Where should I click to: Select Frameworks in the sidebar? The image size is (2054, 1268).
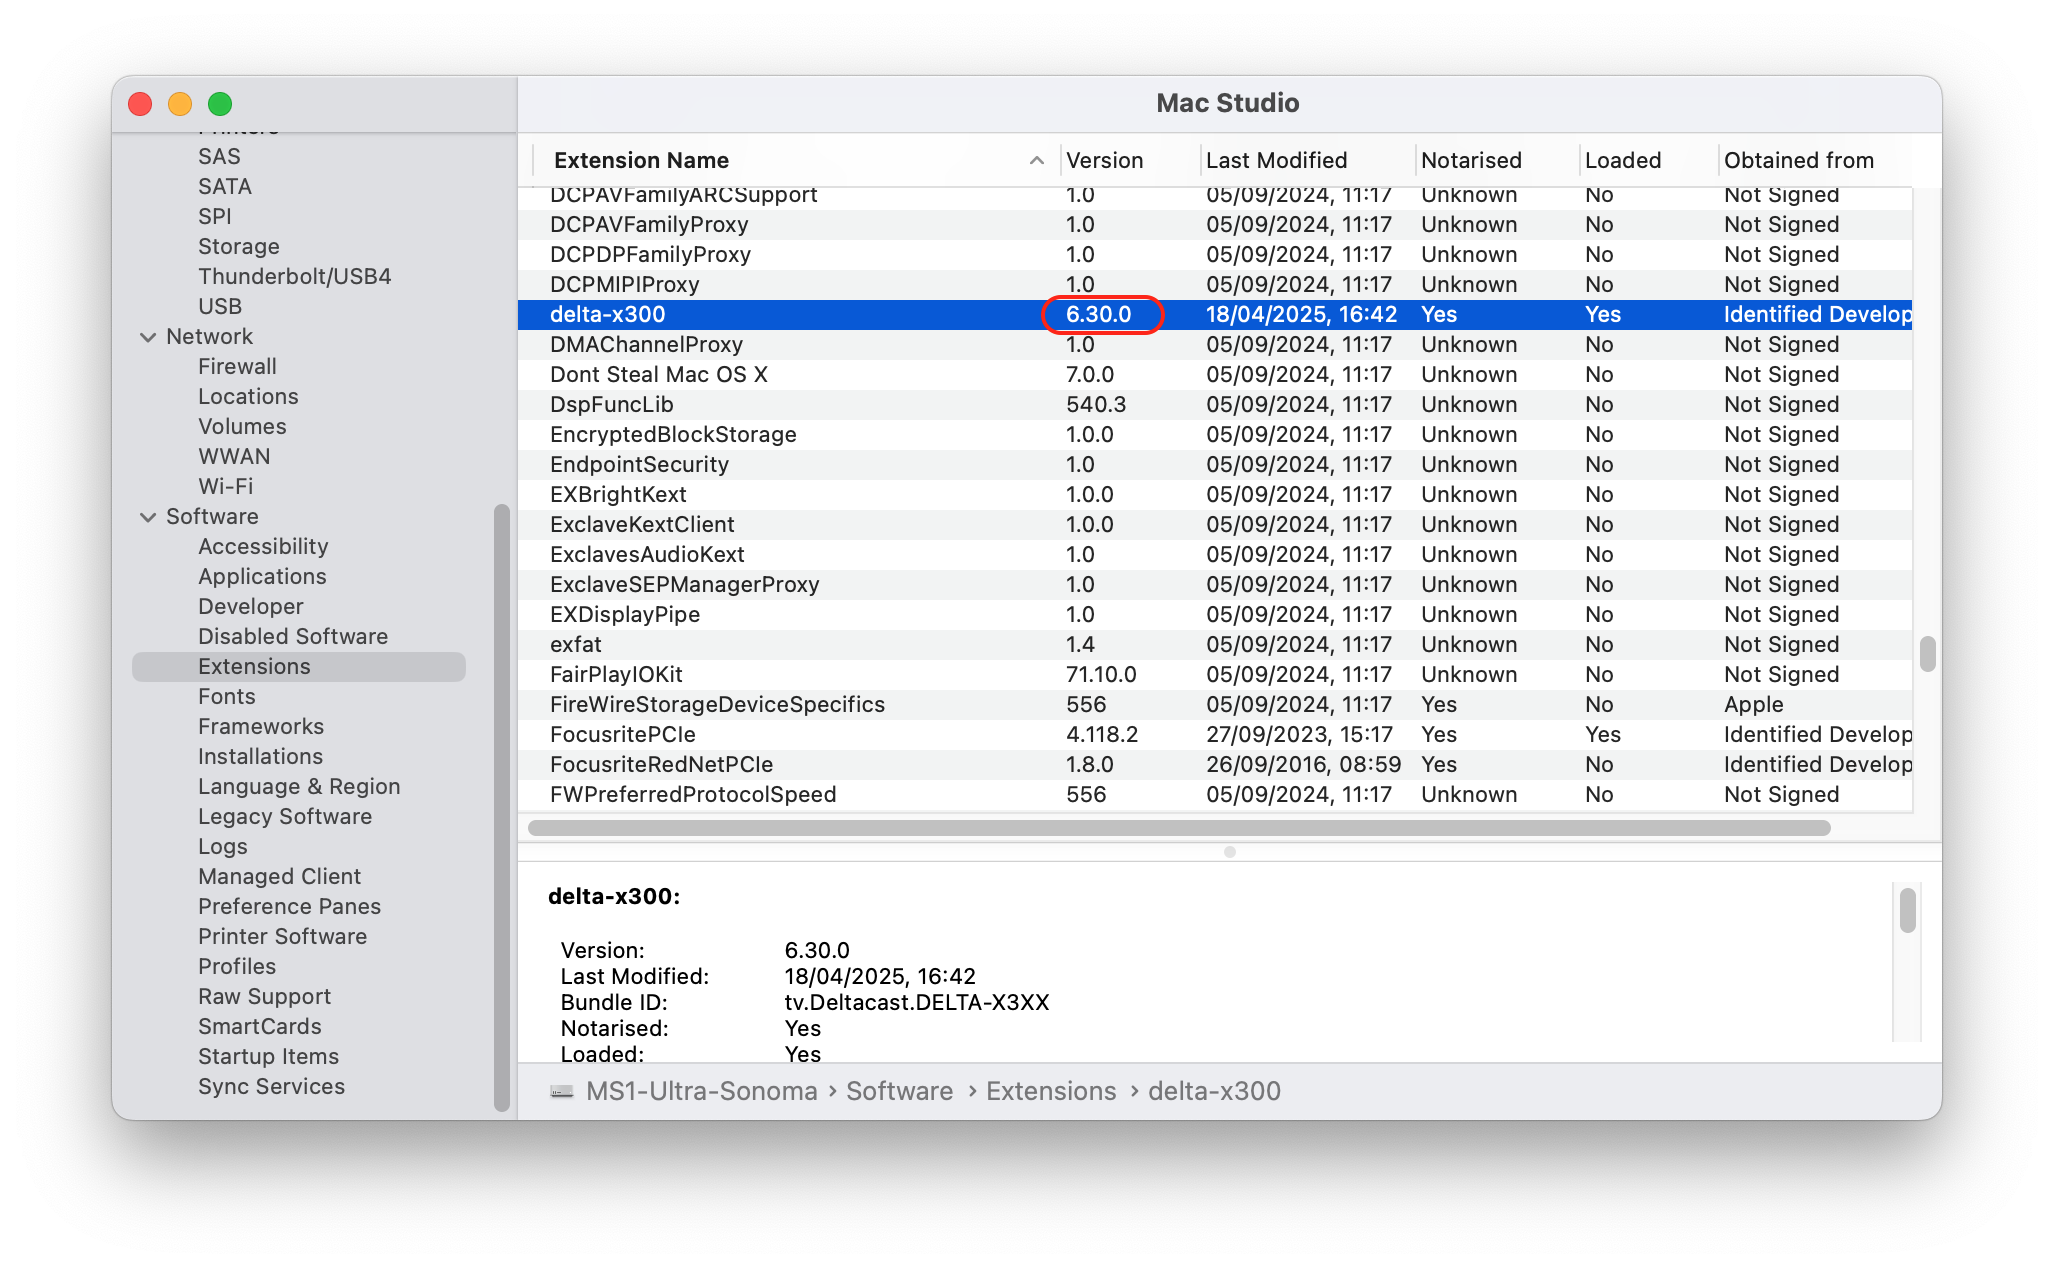261,727
